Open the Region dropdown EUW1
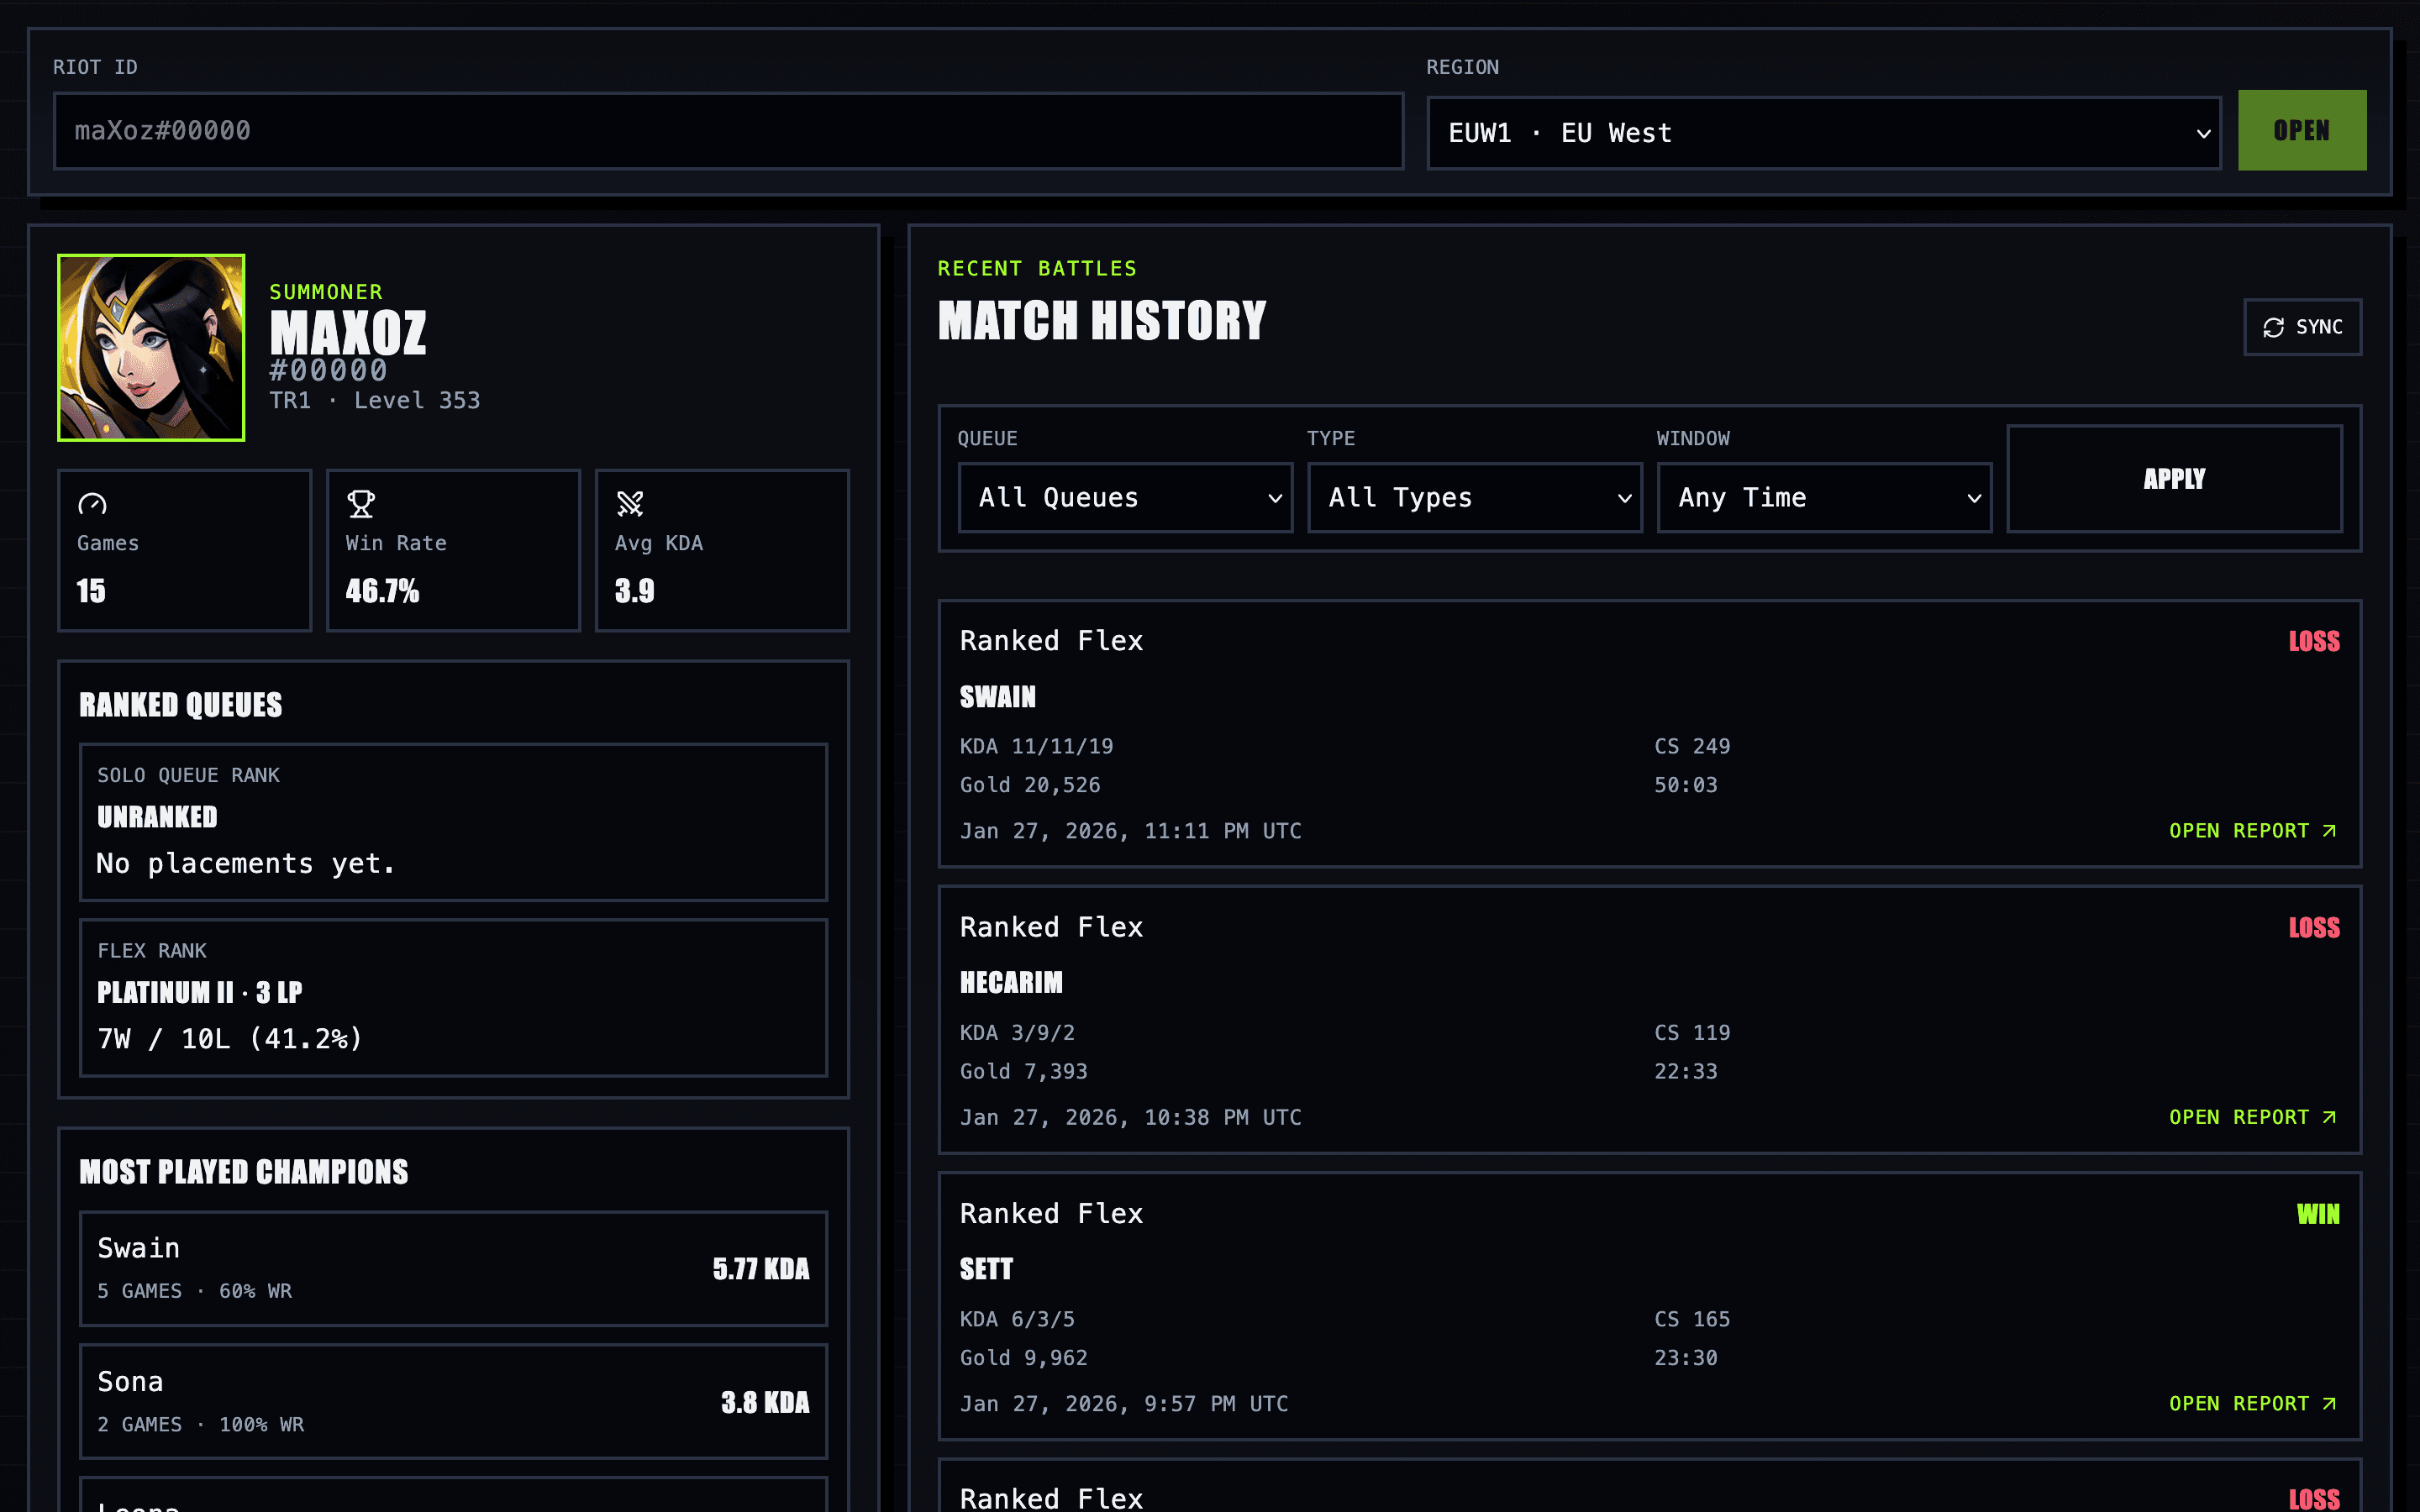Screen dimensions: 2420x1512 (x=1823, y=133)
